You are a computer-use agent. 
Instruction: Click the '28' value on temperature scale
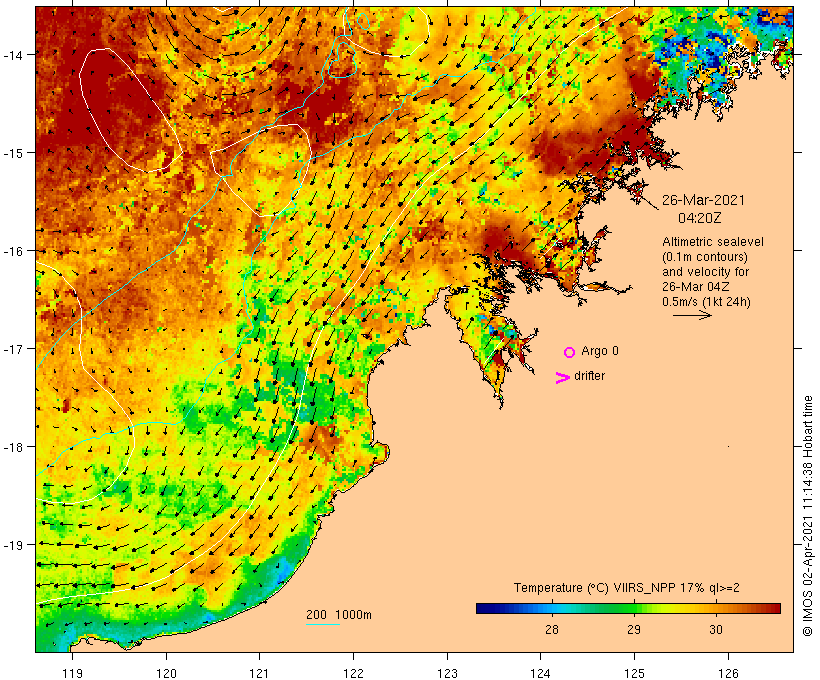(552, 629)
